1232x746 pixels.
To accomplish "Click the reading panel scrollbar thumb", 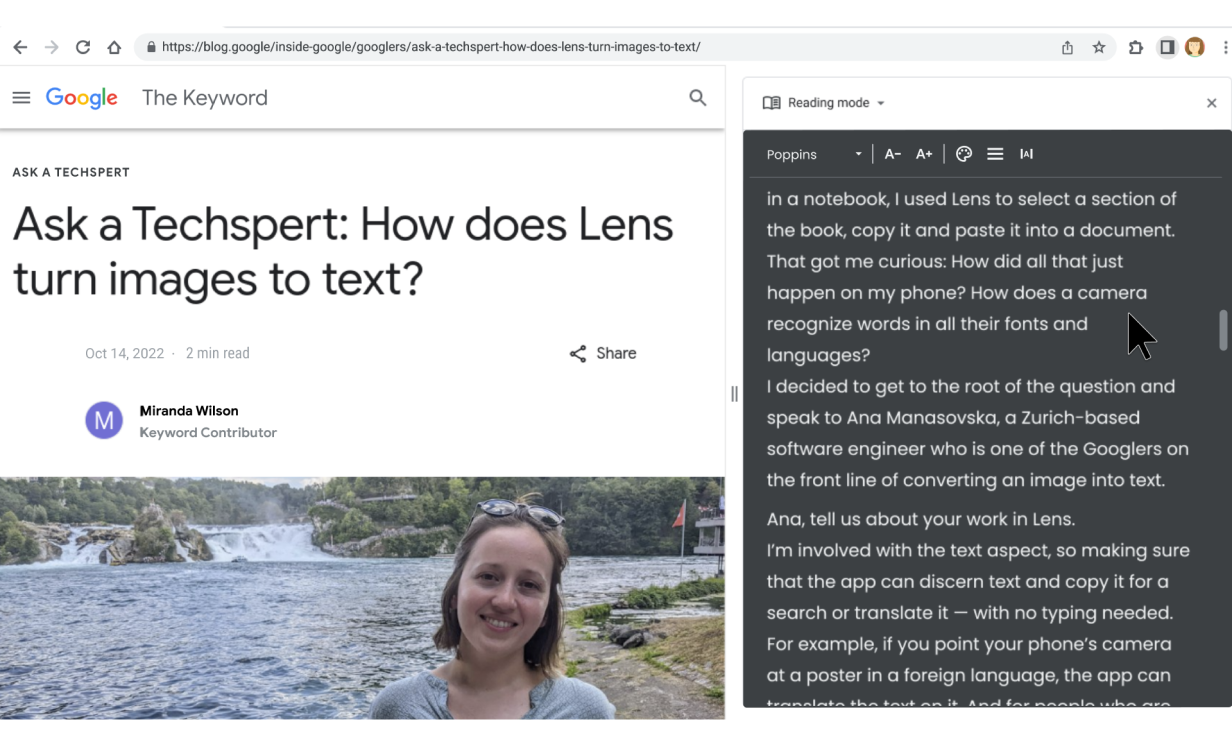I will pos(1223,330).
